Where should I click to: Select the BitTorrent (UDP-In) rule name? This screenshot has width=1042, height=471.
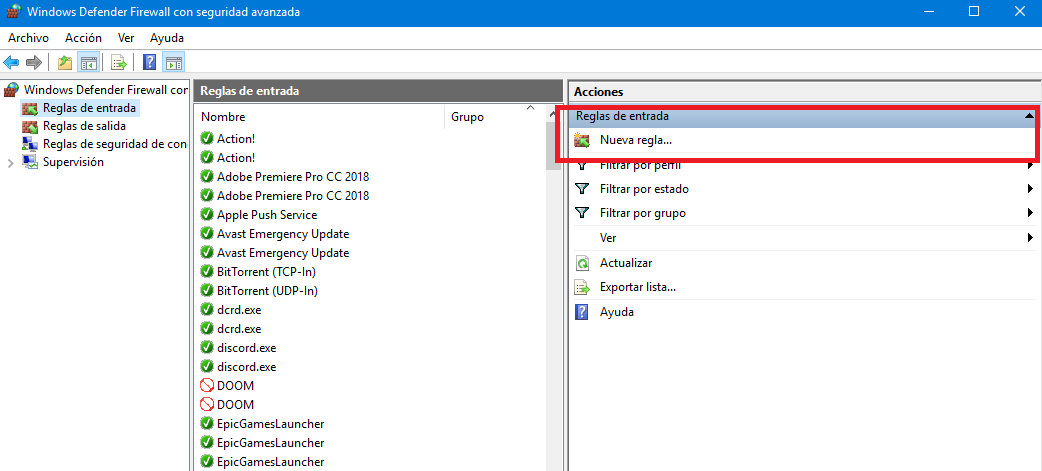coord(266,291)
